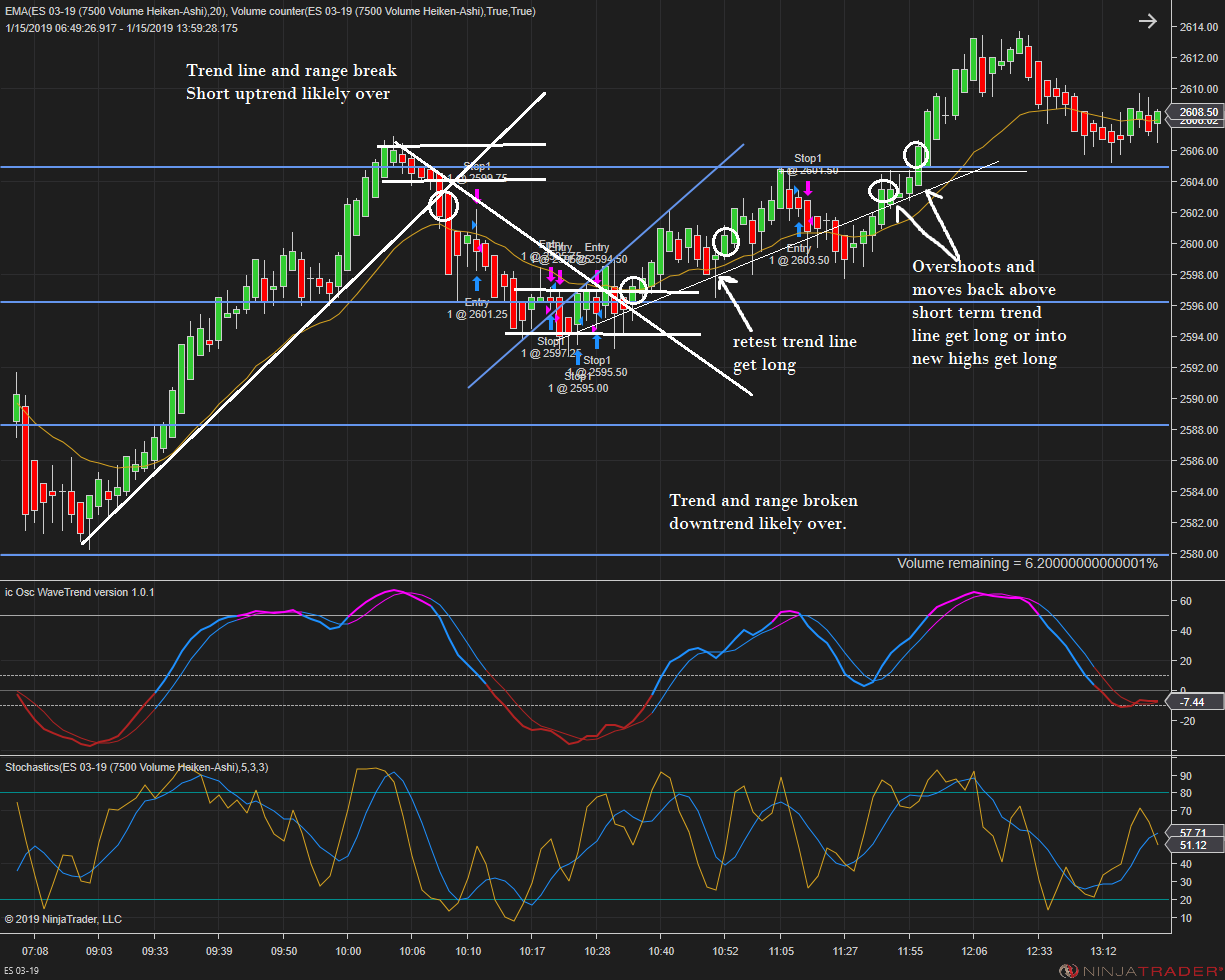Image resolution: width=1225 pixels, height=980 pixels.
Task: Click the Stop1 1 @ 2595.50 marker
Action: 597,366
